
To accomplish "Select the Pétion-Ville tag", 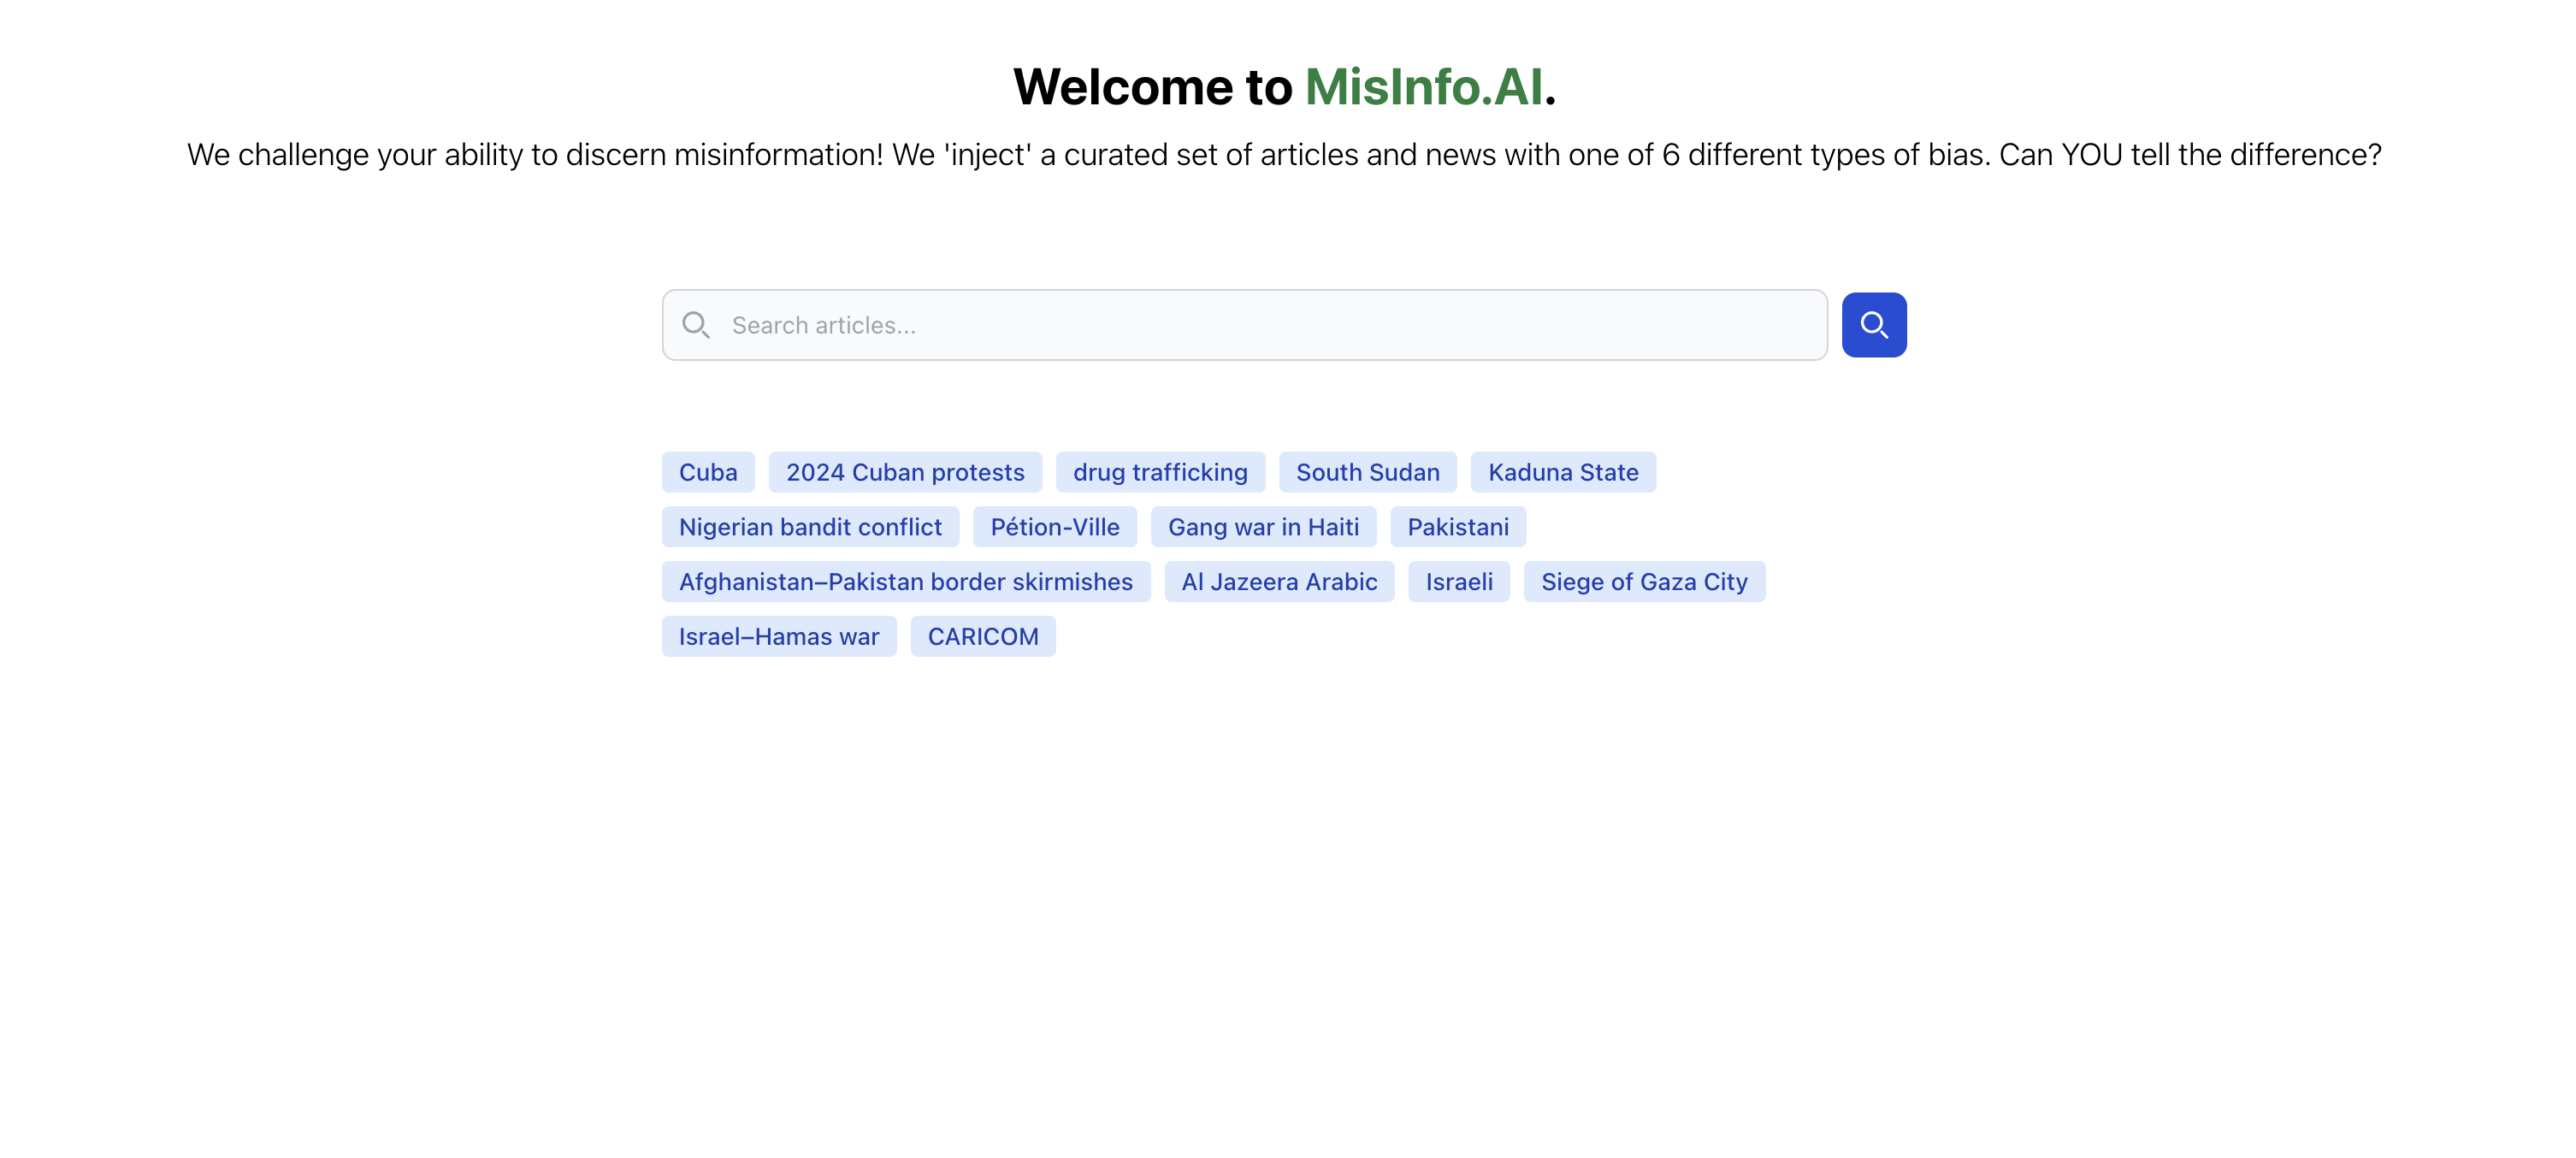I will [1054, 527].
